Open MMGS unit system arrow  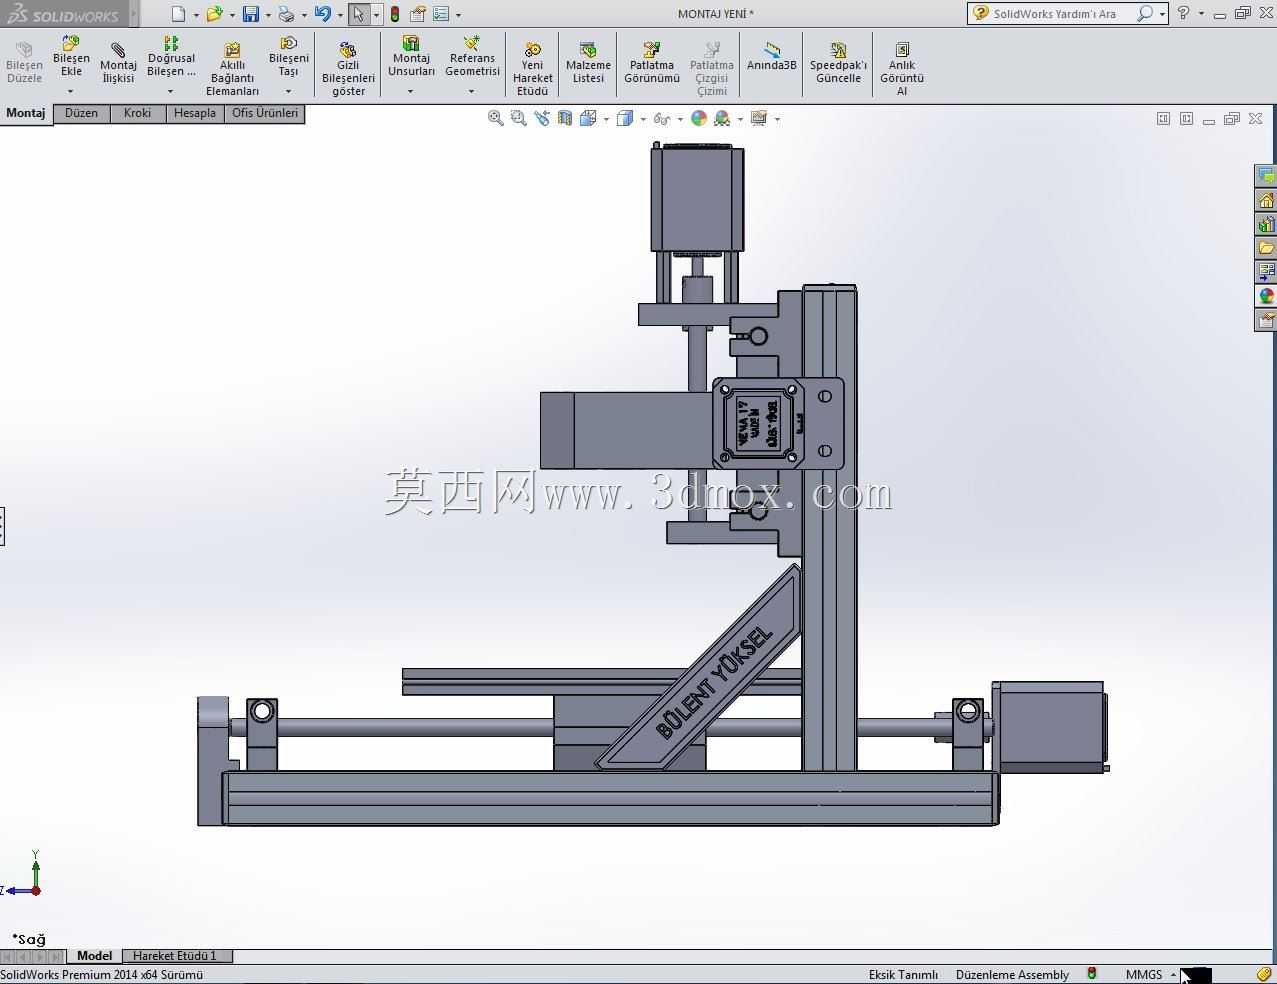tap(1174, 974)
